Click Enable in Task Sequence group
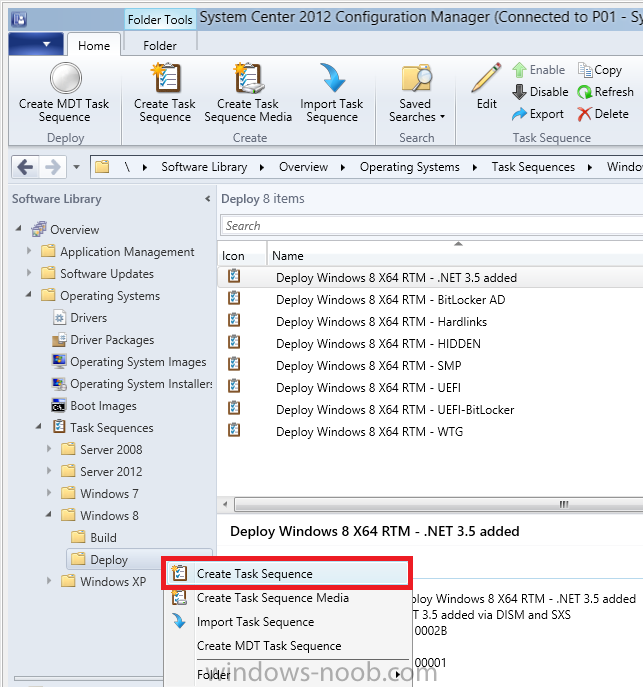The height and width of the screenshot is (687, 643). tap(539, 70)
